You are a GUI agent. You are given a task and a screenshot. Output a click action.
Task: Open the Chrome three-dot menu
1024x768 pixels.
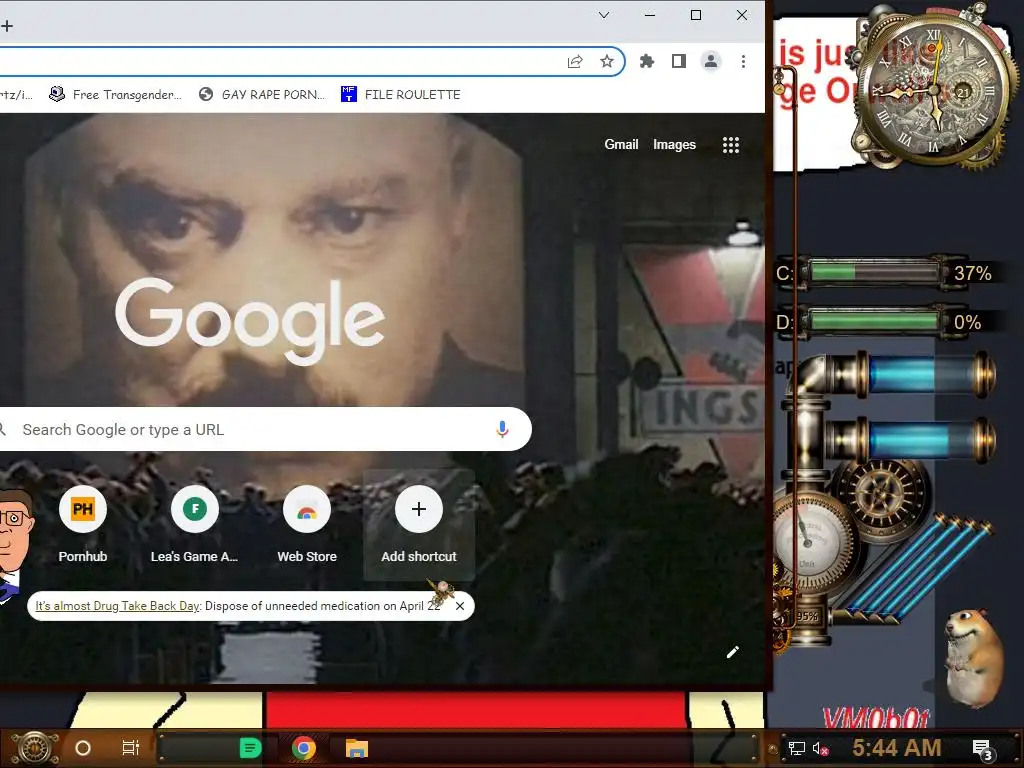(x=743, y=61)
